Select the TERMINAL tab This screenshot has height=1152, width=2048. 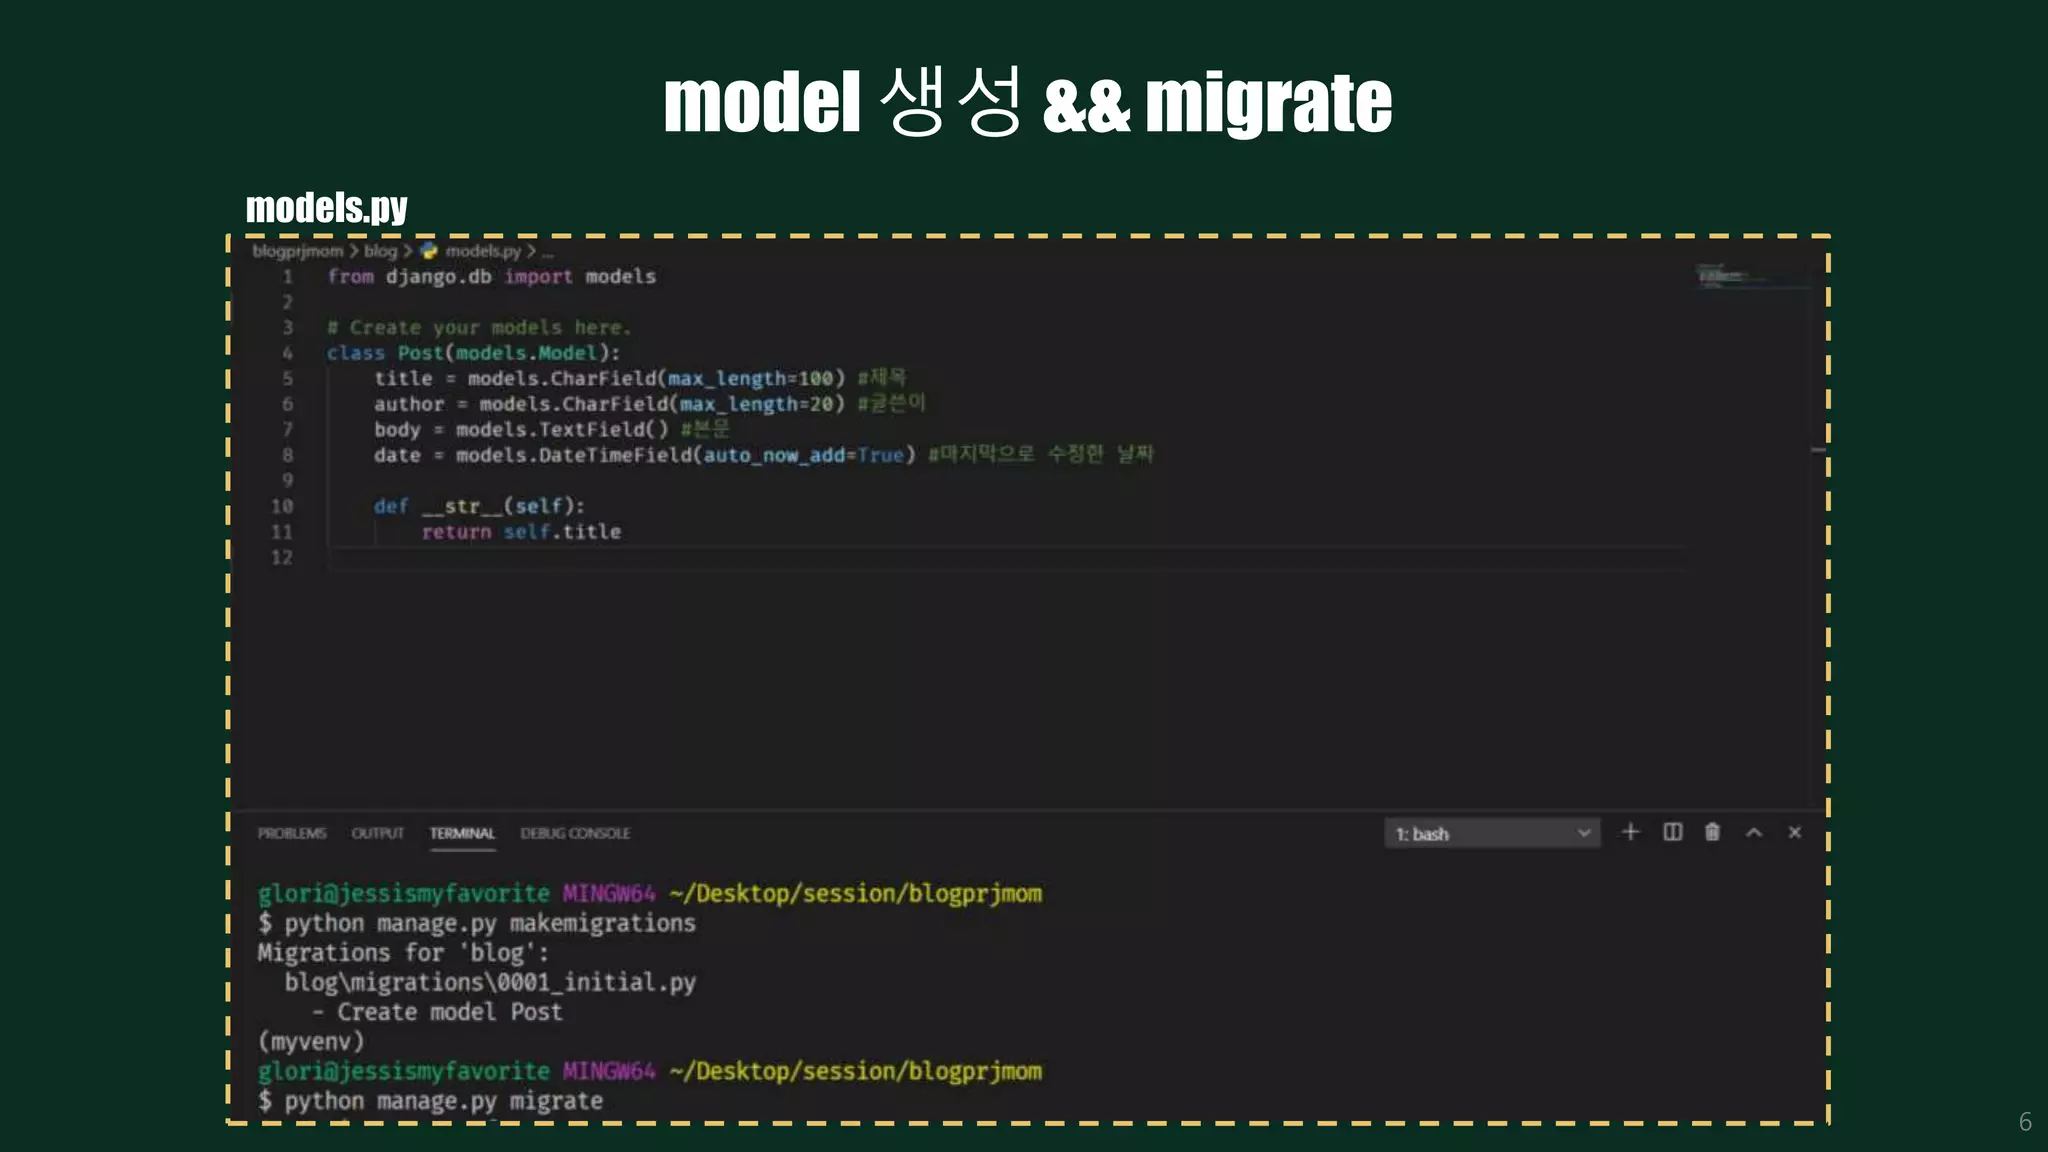[x=462, y=833]
